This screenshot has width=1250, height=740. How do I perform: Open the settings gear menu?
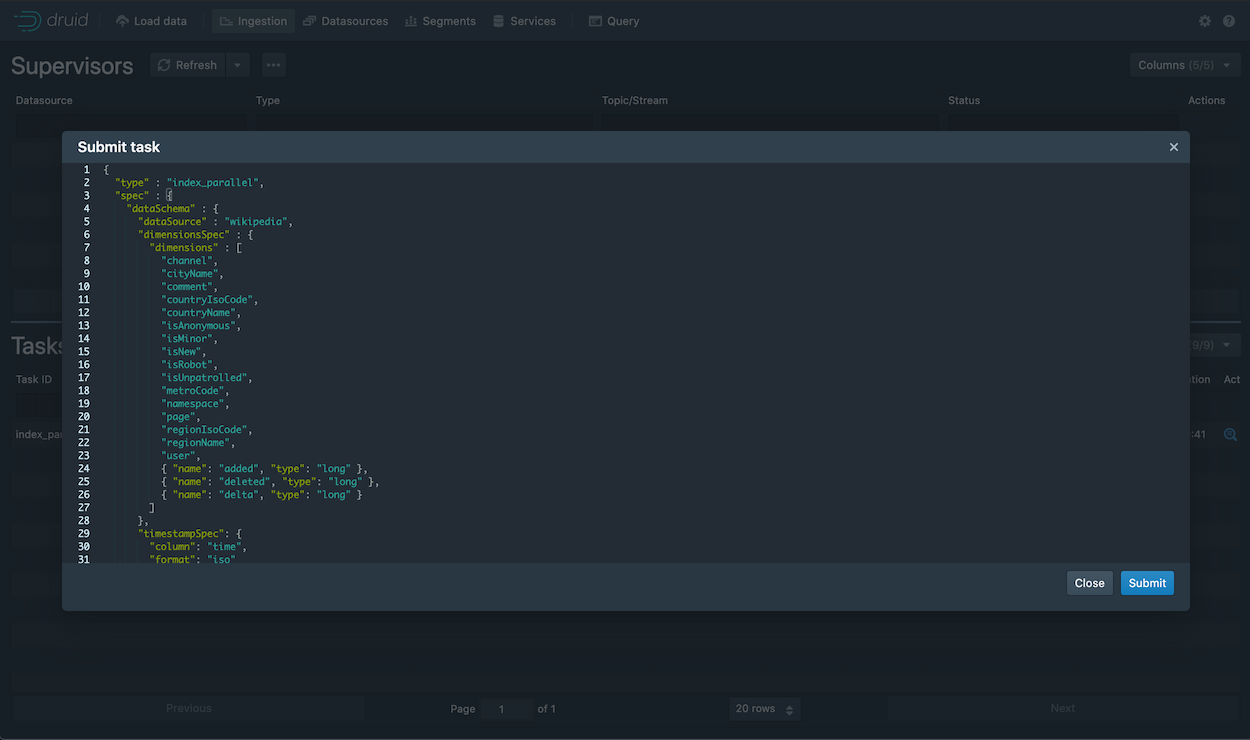coord(1205,20)
